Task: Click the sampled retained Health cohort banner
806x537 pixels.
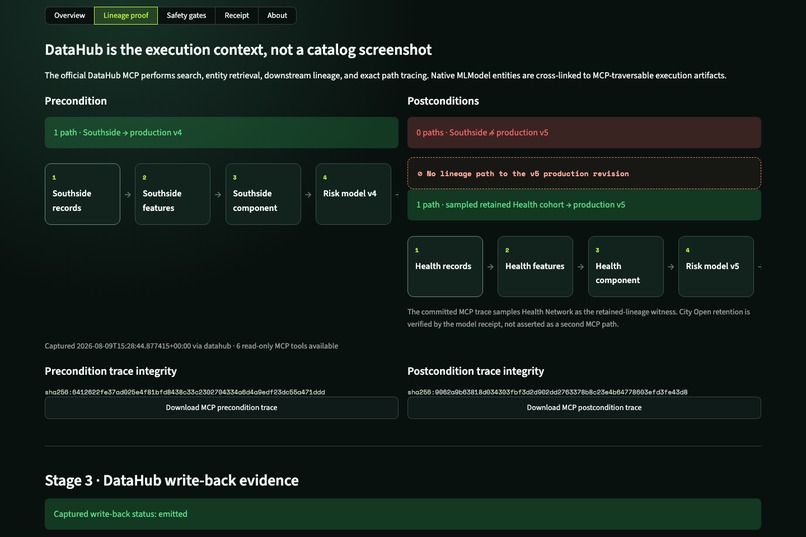Action: pos(584,205)
